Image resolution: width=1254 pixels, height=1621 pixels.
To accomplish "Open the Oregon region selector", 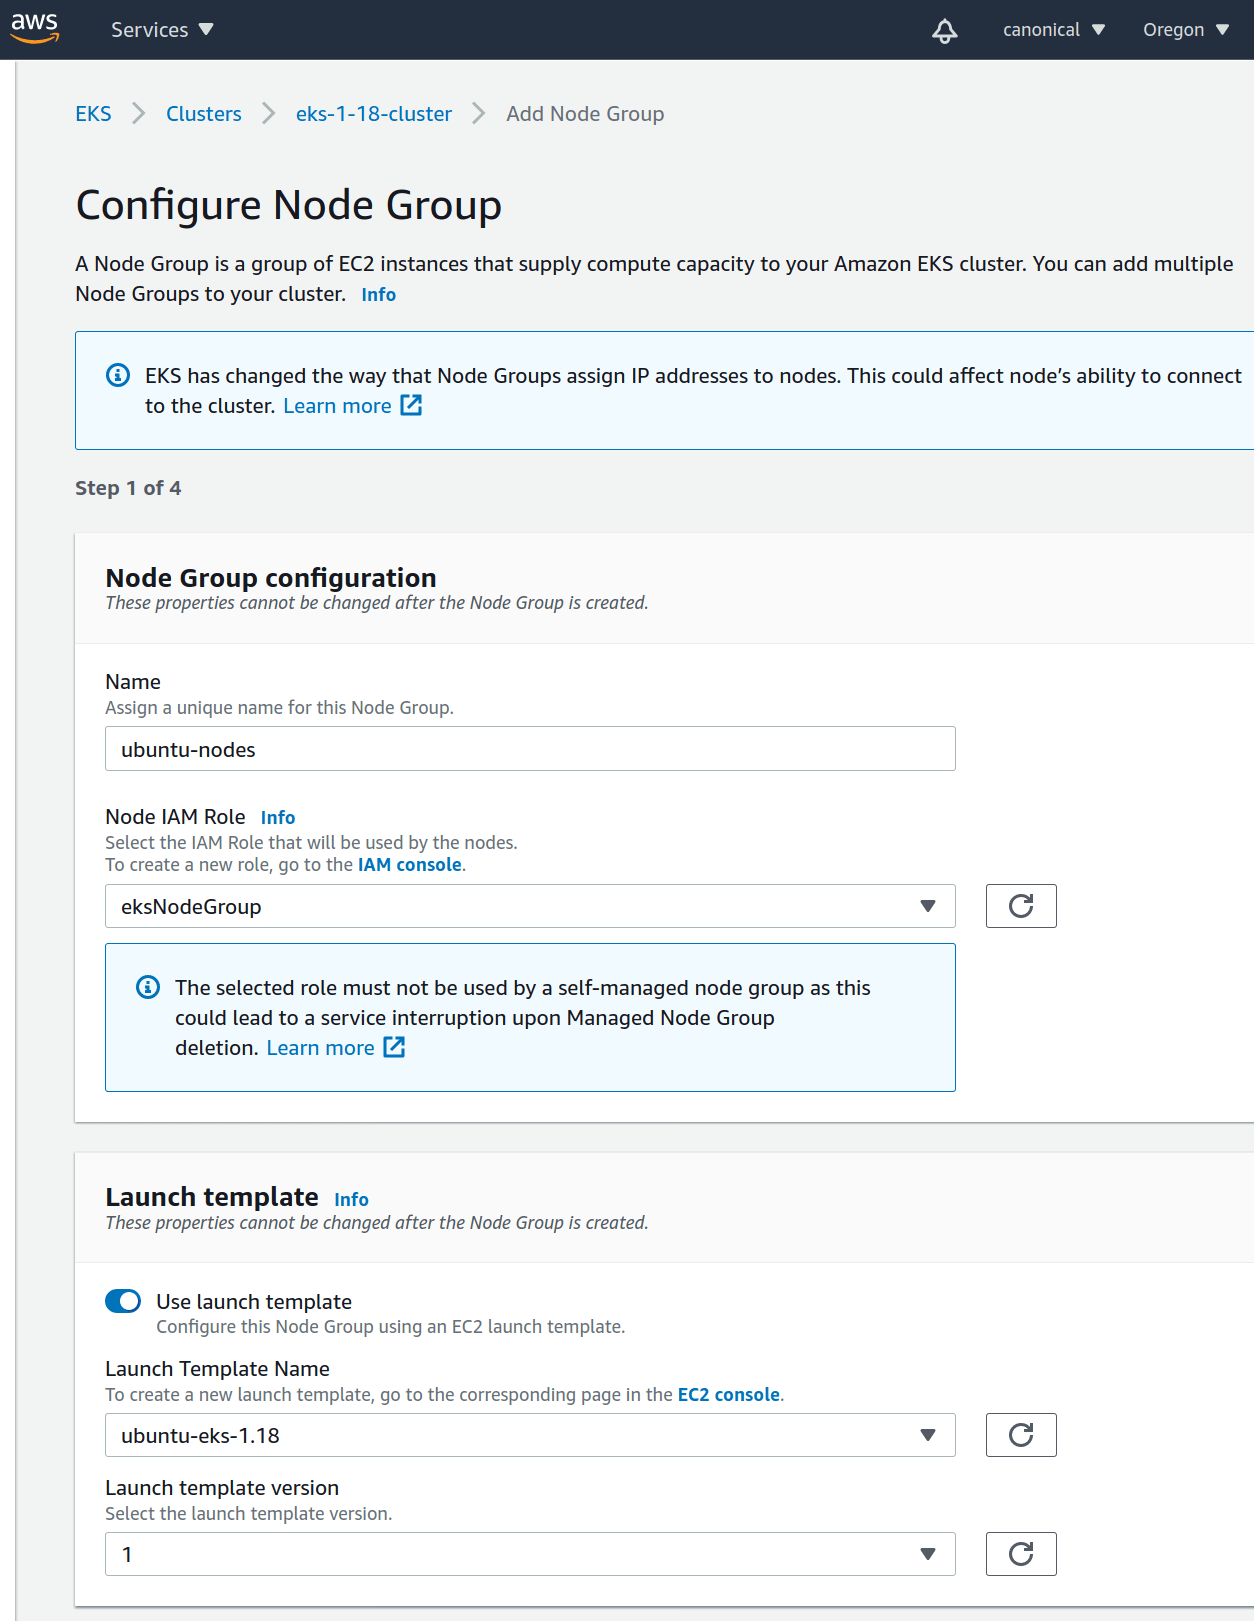I will (x=1186, y=30).
